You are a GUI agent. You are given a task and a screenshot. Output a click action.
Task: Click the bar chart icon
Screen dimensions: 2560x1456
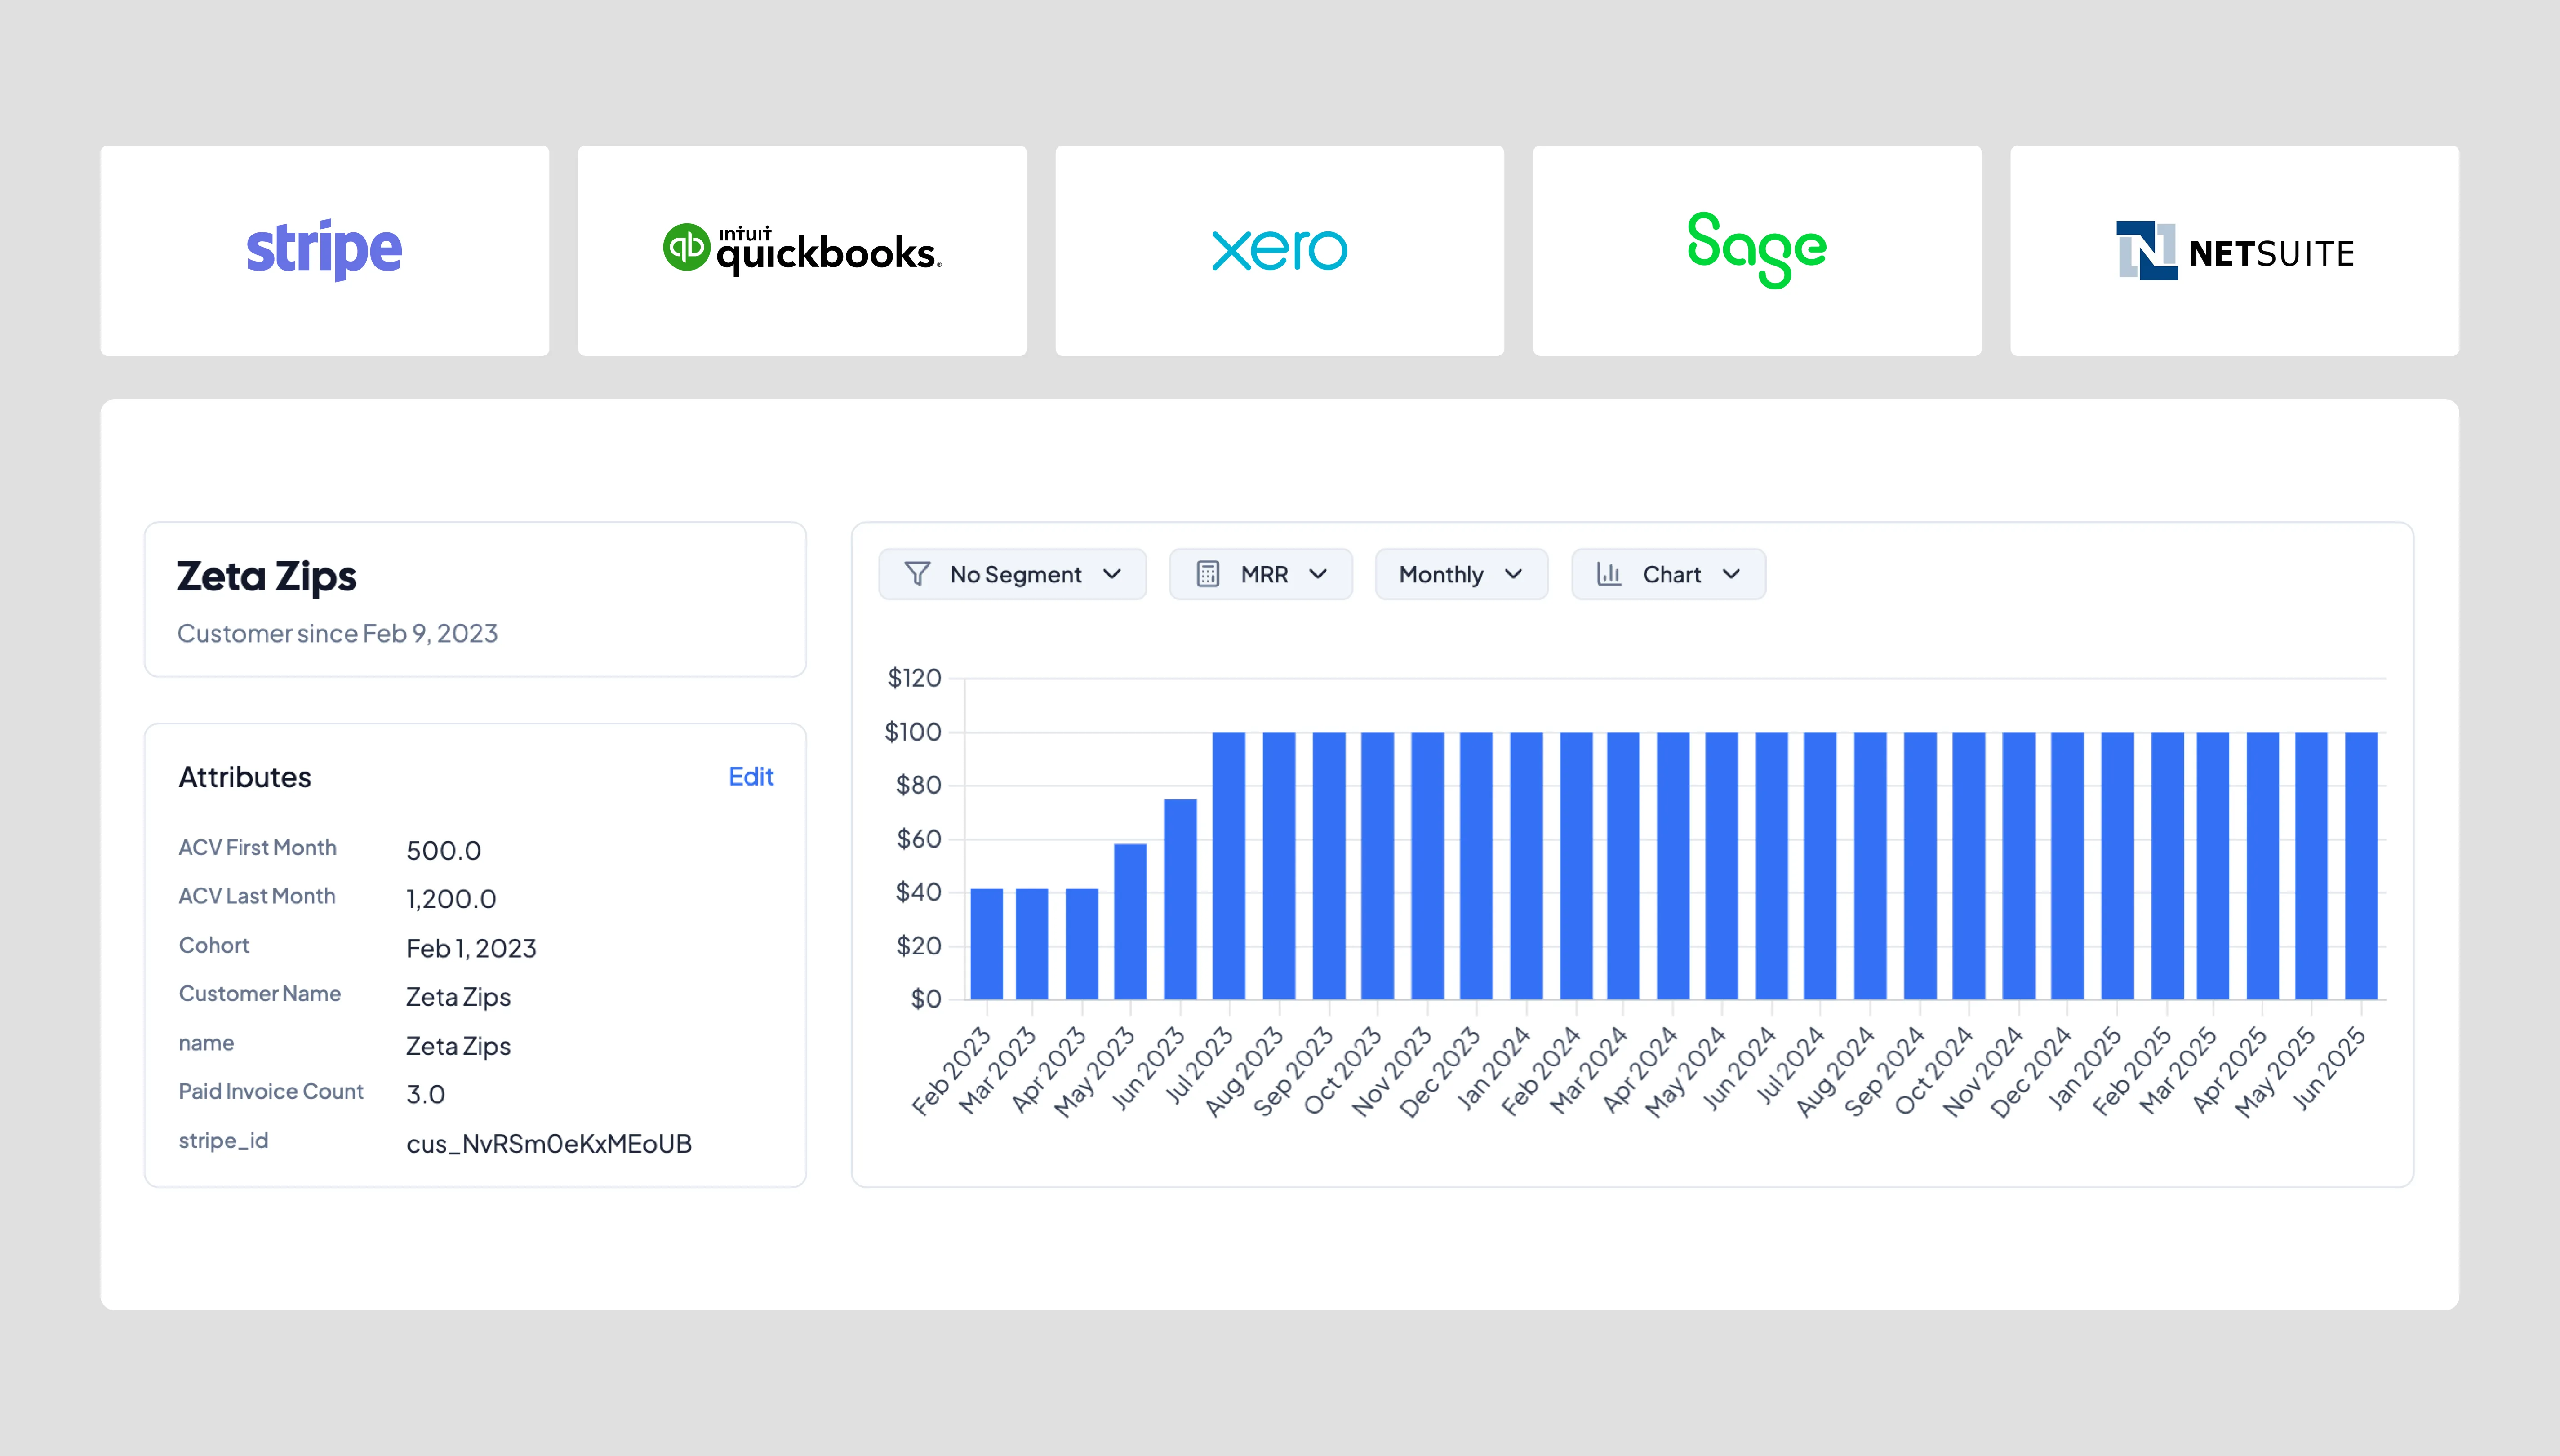click(x=1609, y=574)
